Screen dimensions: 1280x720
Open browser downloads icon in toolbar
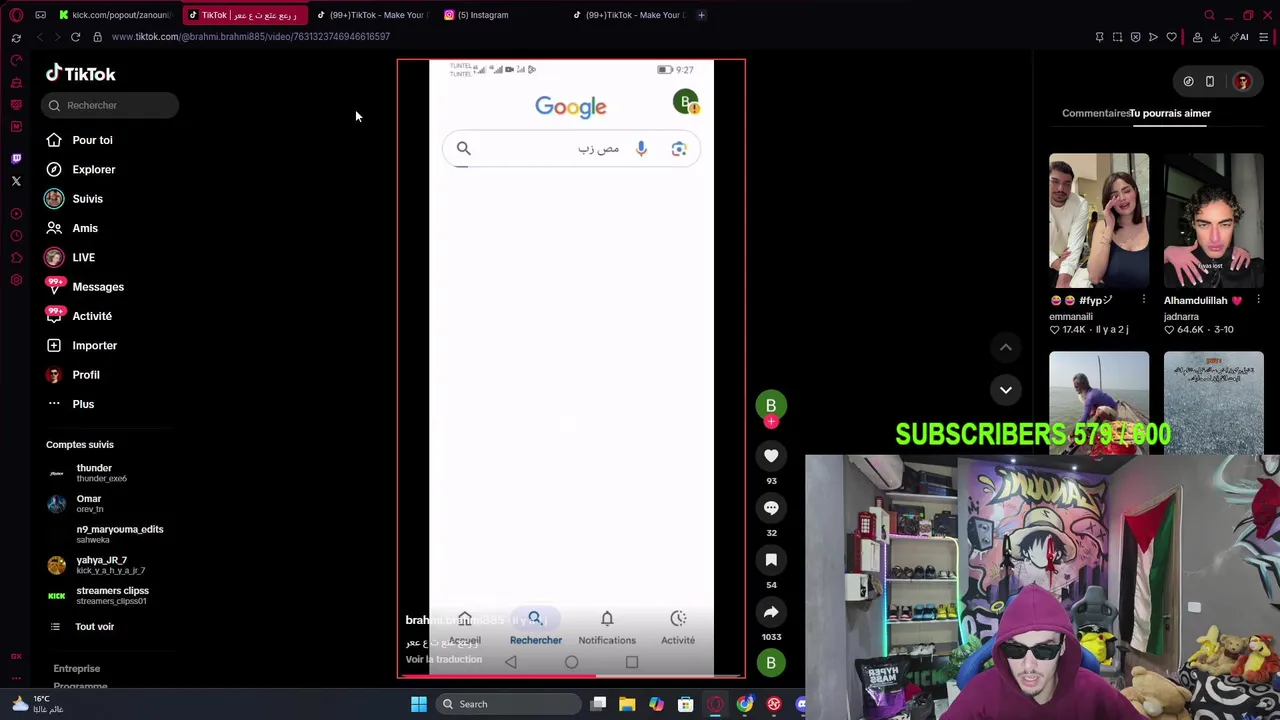1215,37
